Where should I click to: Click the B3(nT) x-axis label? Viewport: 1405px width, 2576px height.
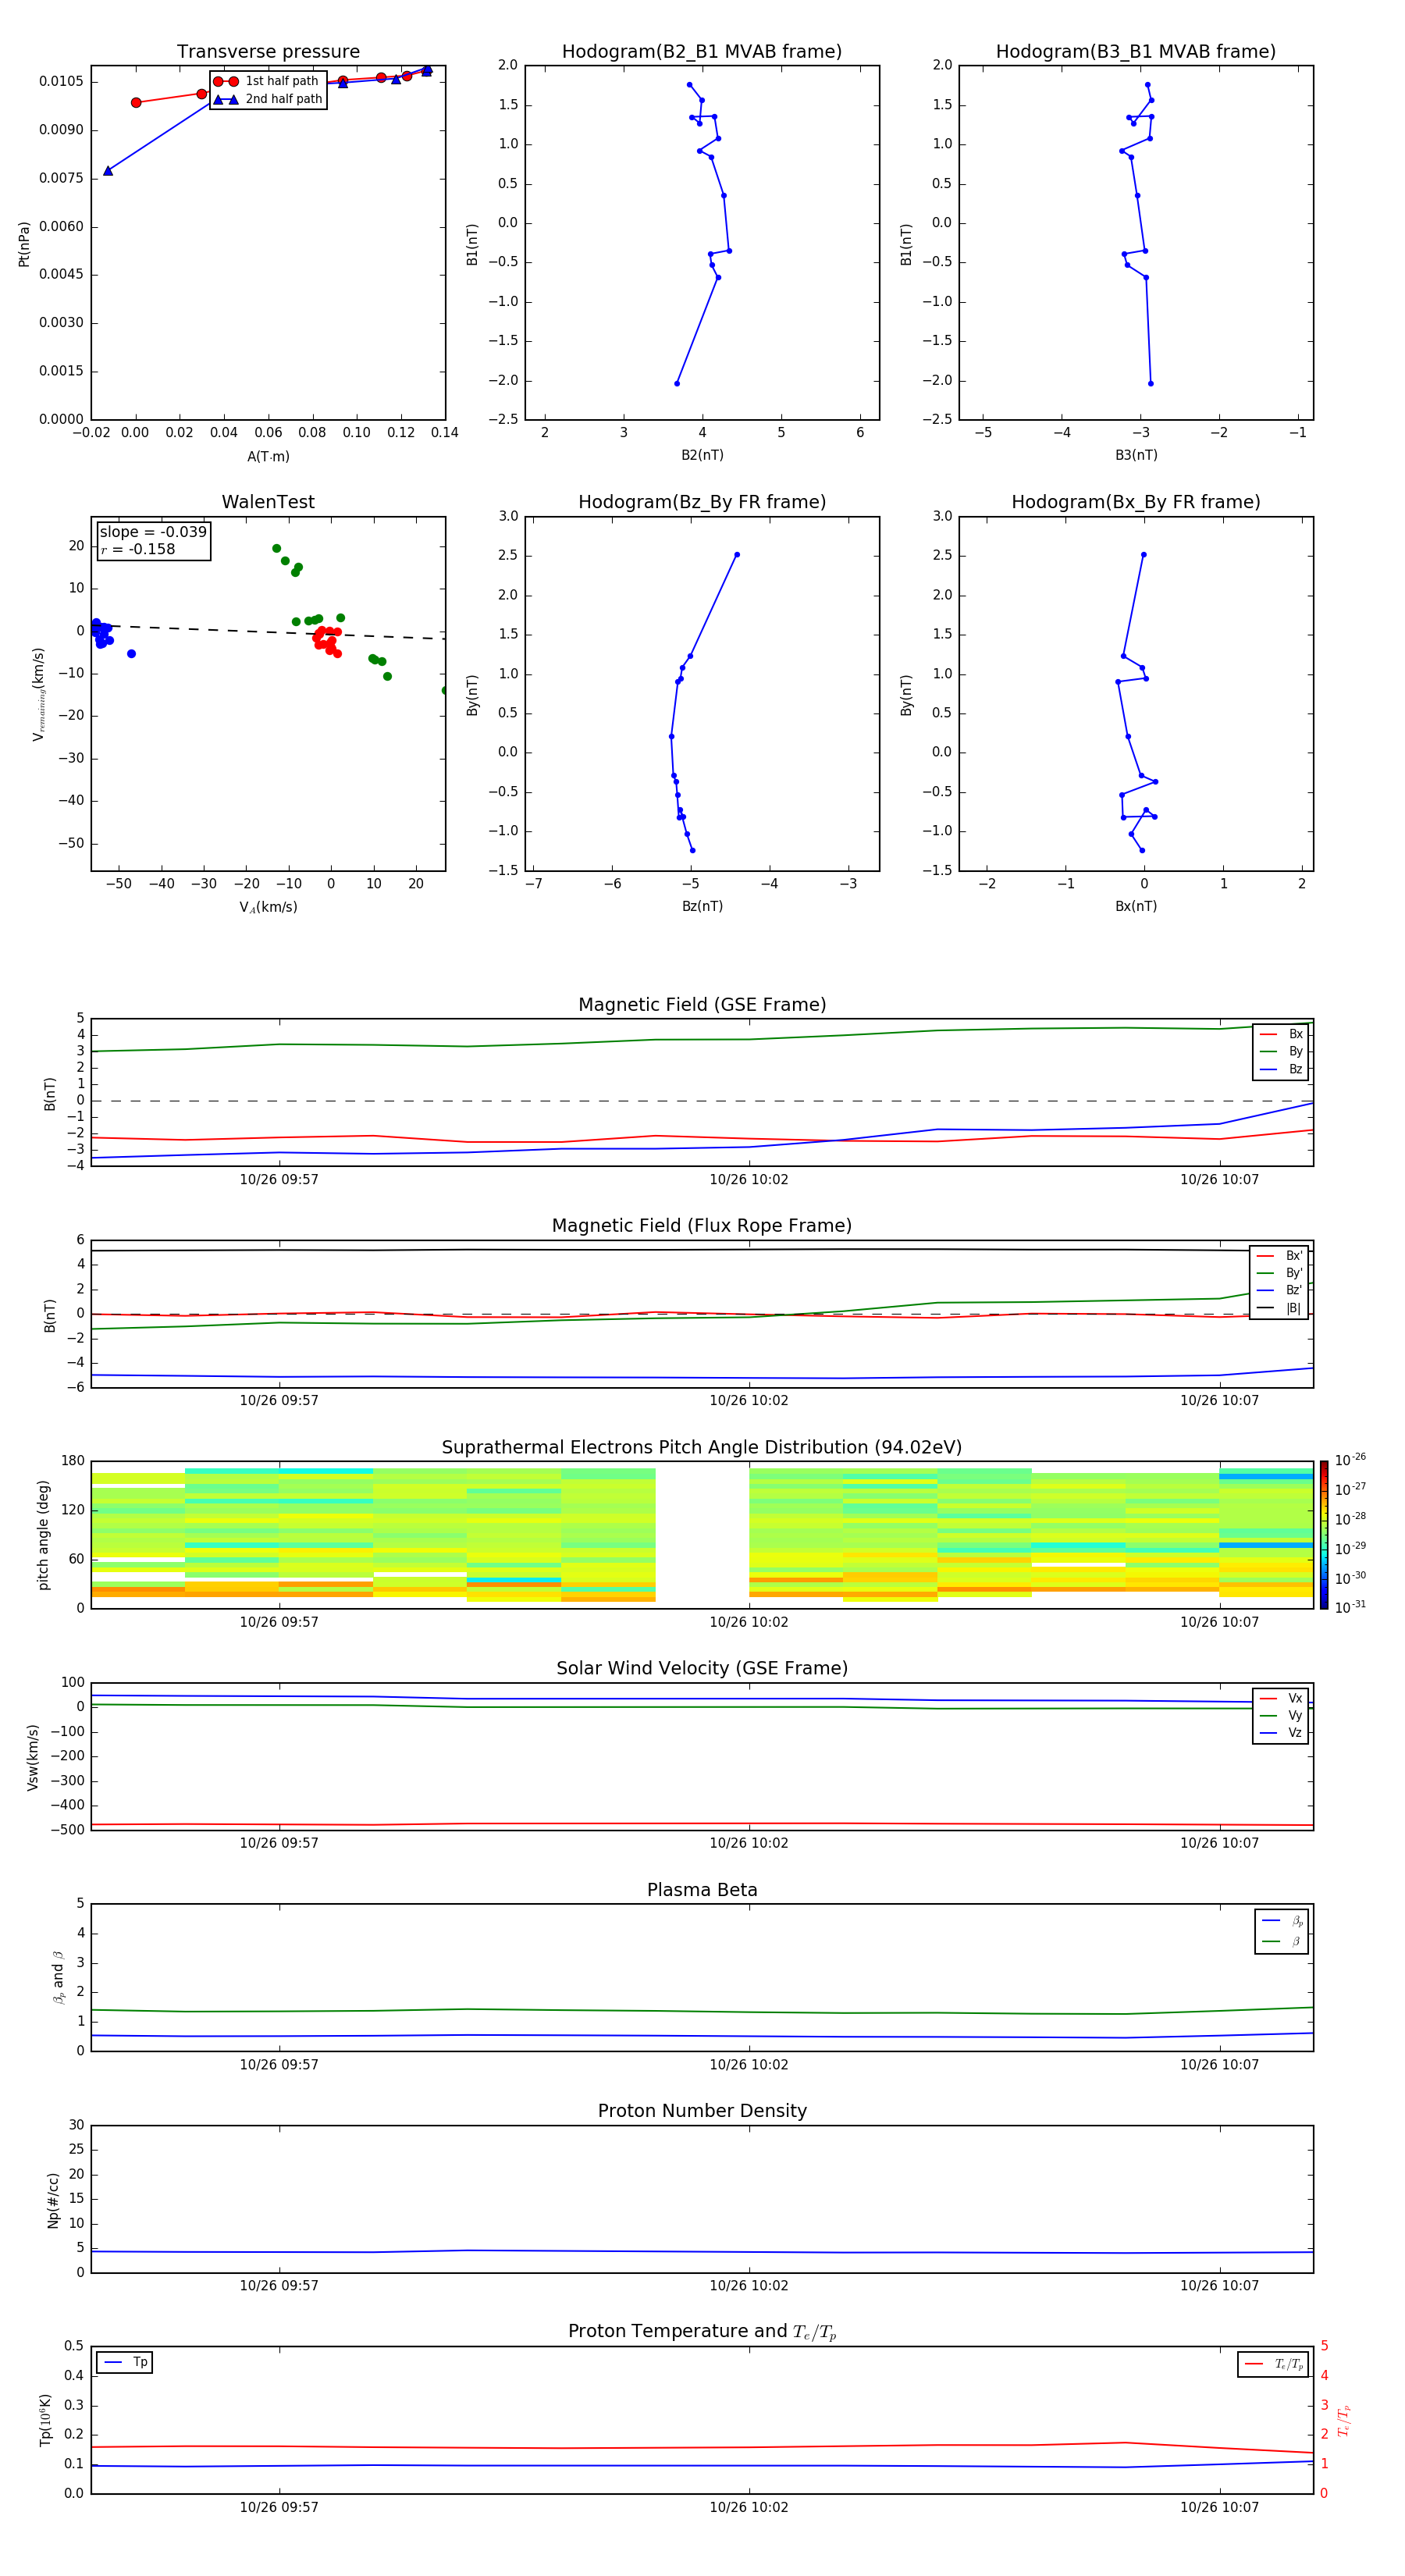tap(1136, 455)
